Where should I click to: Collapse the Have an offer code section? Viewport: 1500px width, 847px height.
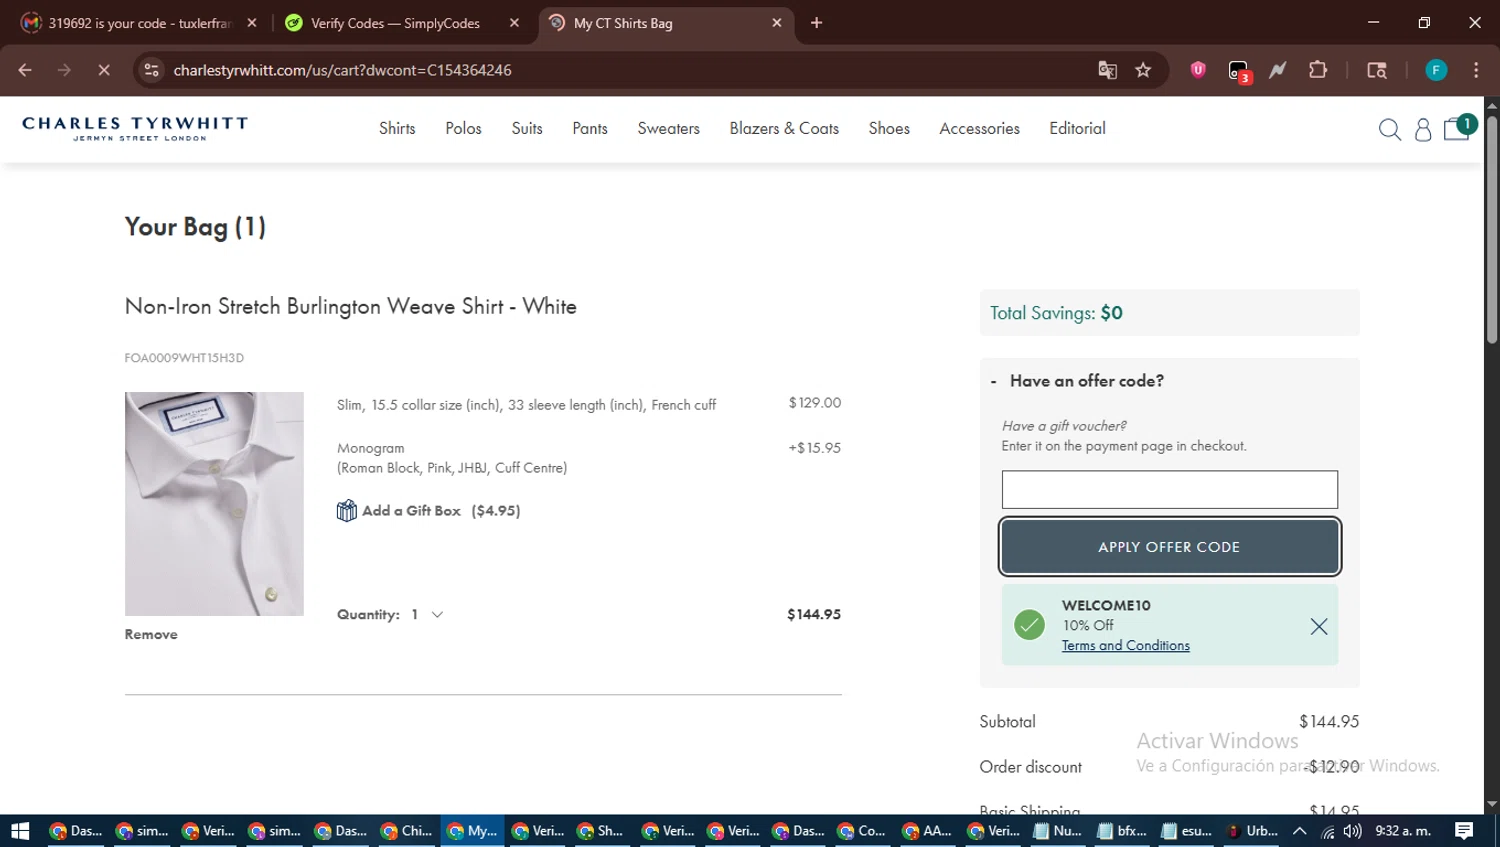point(1078,381)
